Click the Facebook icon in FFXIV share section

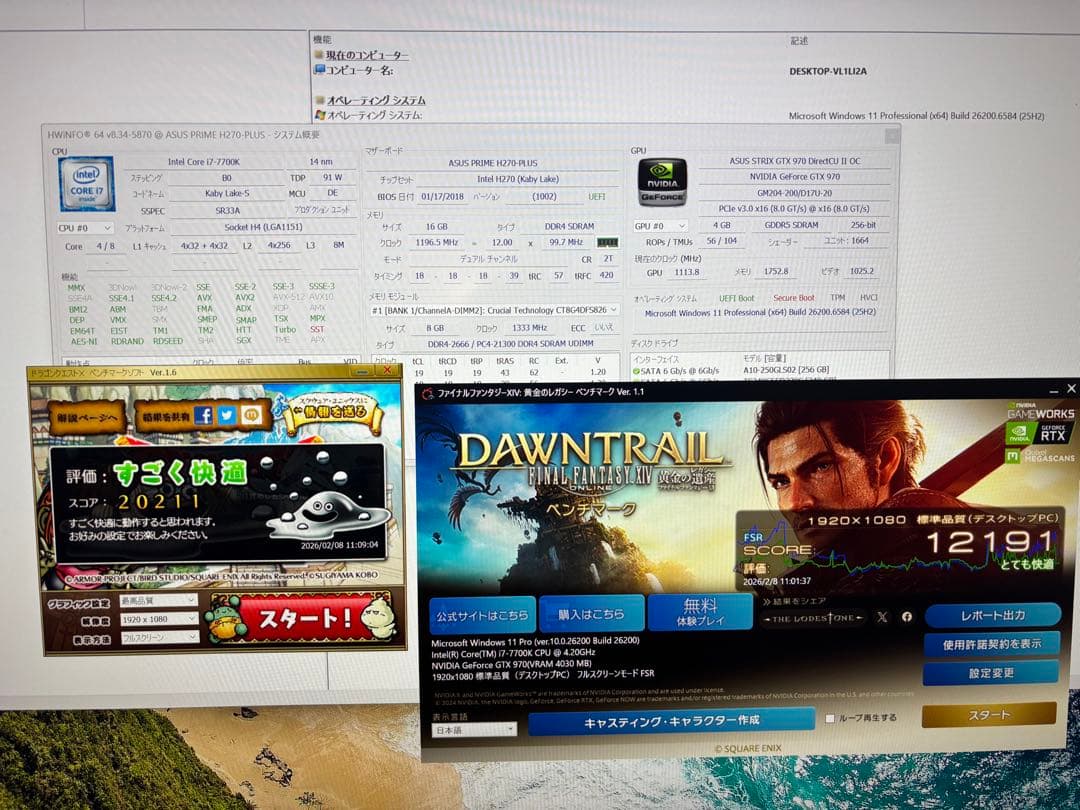point(907,616)
